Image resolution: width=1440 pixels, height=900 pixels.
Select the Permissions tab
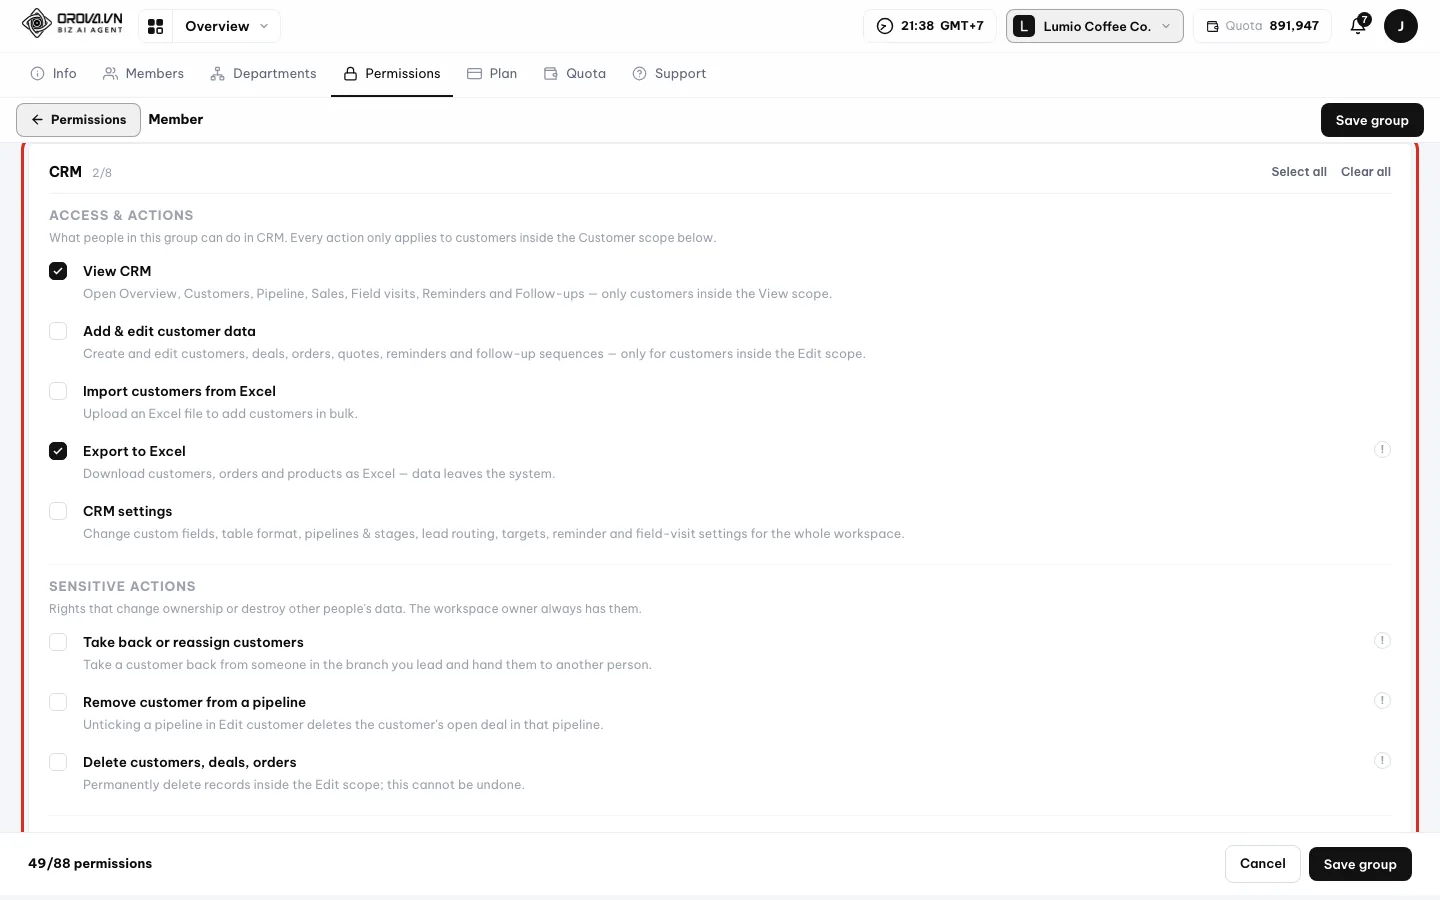(x=392, y=74)
